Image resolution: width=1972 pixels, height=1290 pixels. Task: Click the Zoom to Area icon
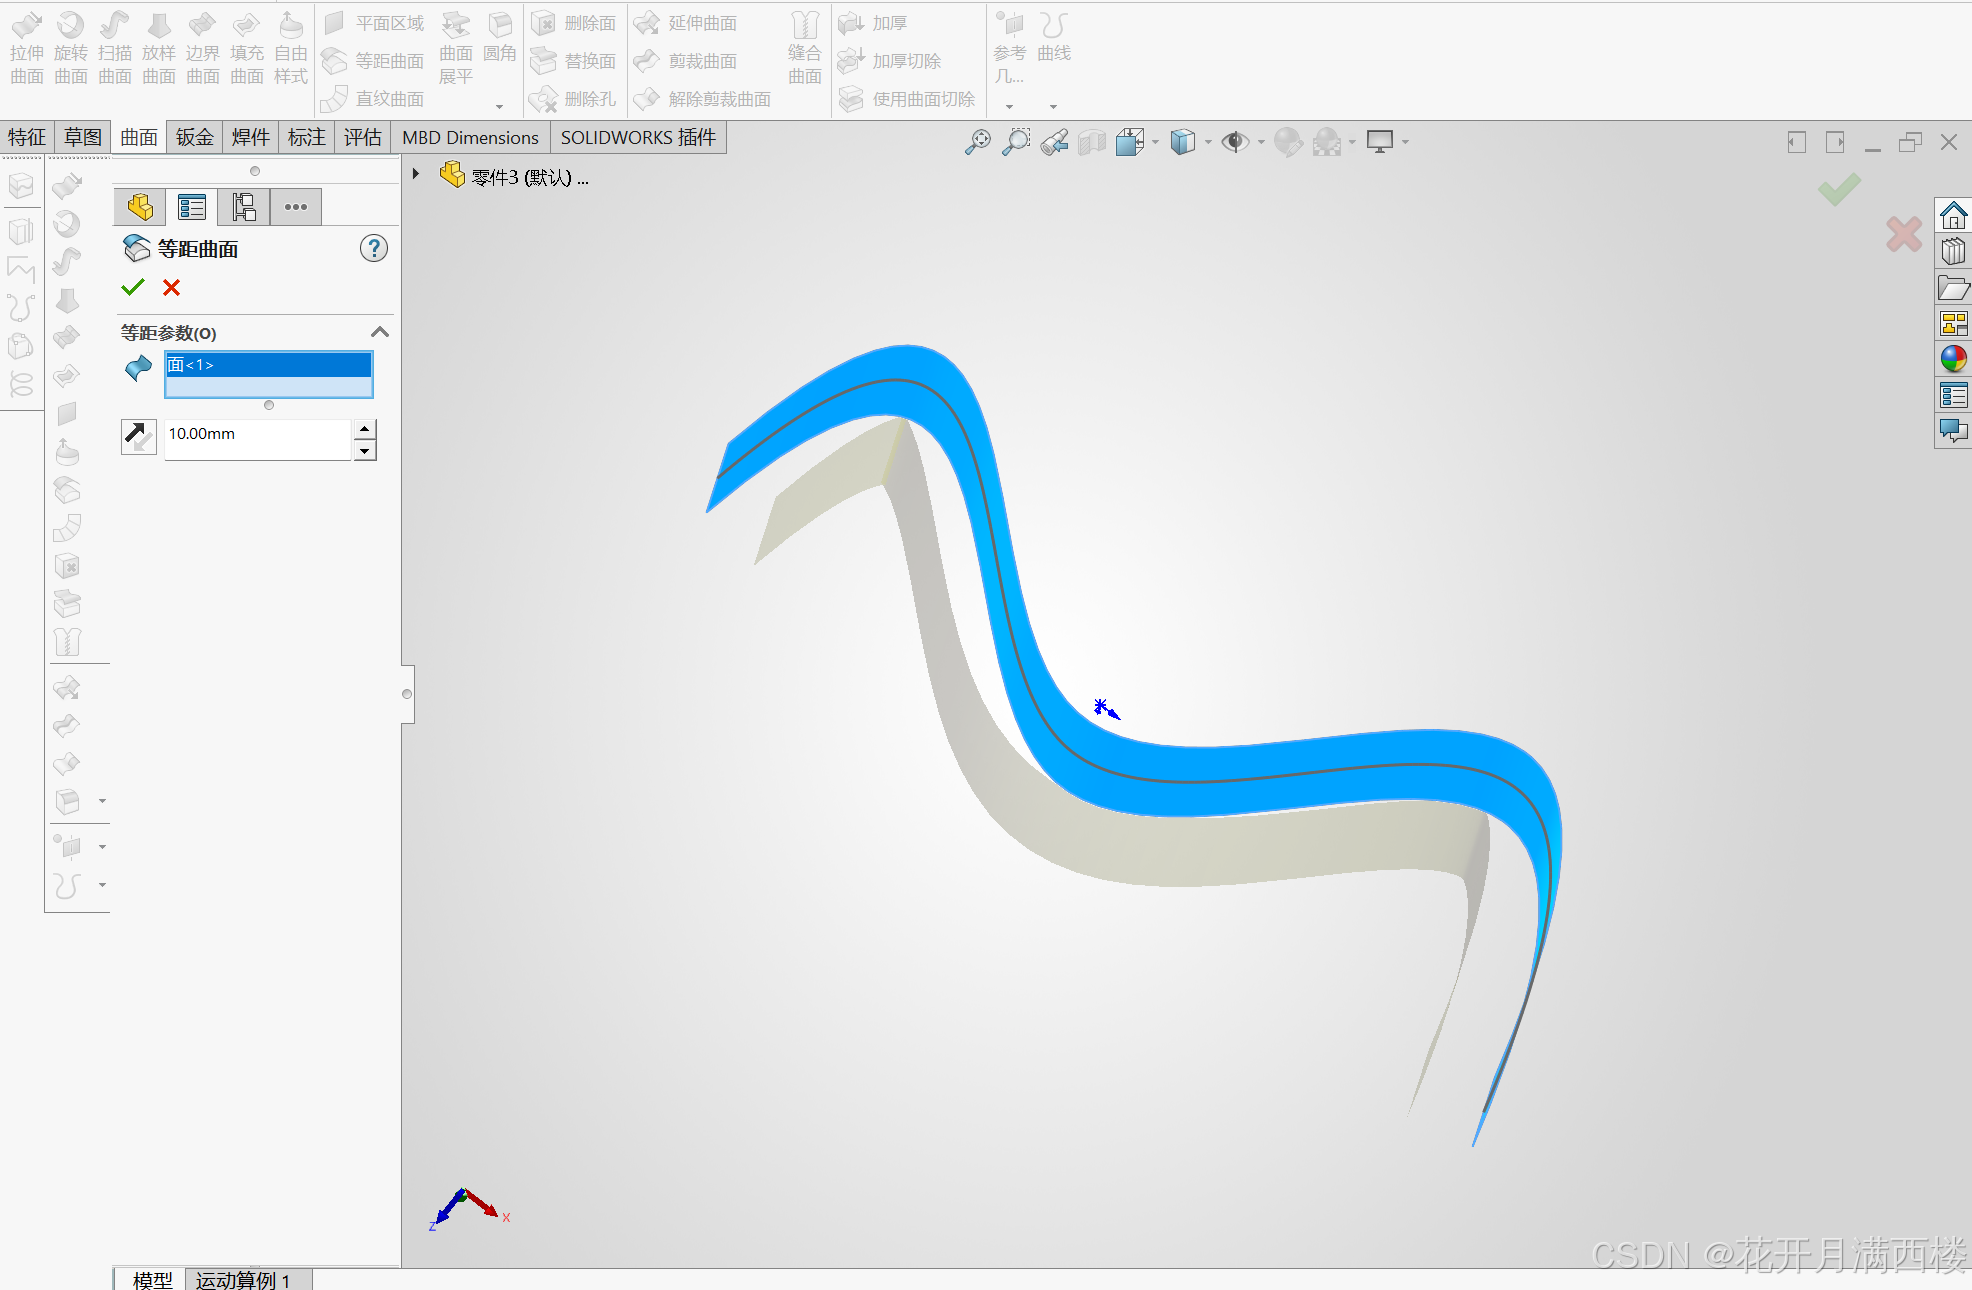(x=1016, y=142)
